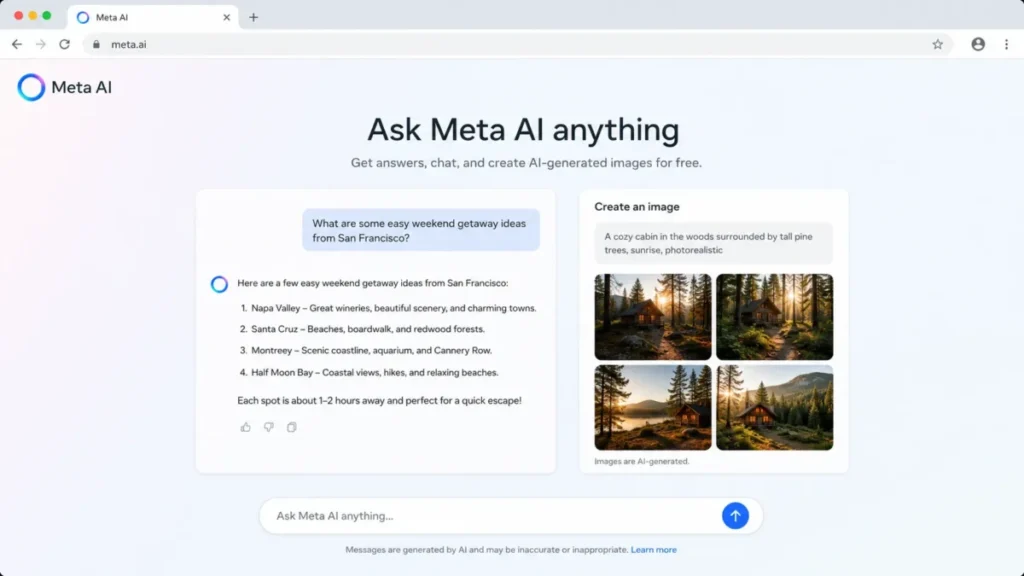Open the bottom-left lakeside cabin image
This screenshot has height=576, width=1024.
click(x=652, y=408)
